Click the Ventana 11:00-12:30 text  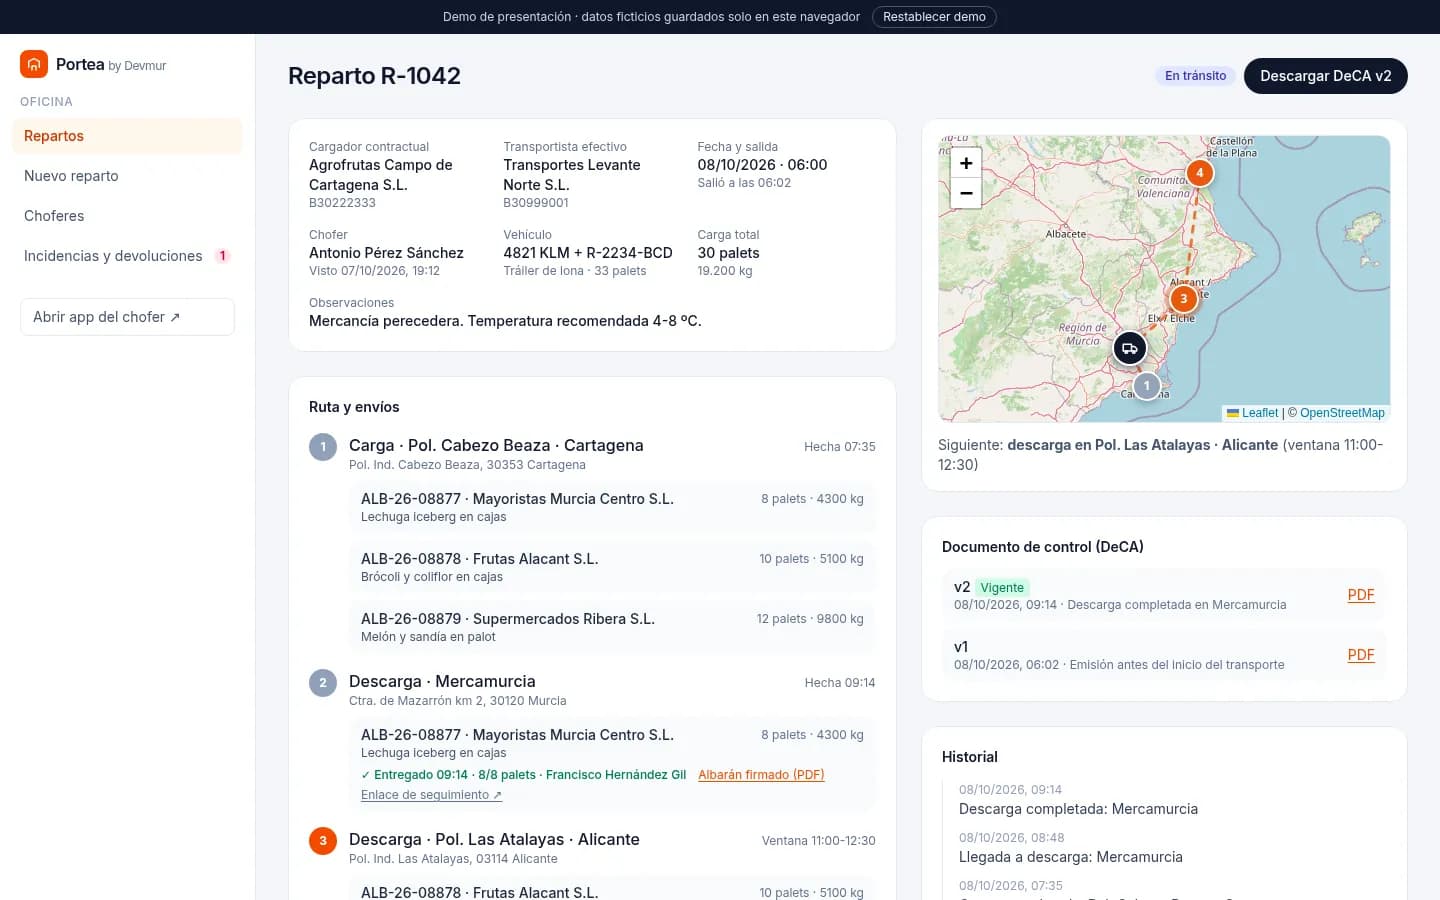tap(818, 841)
